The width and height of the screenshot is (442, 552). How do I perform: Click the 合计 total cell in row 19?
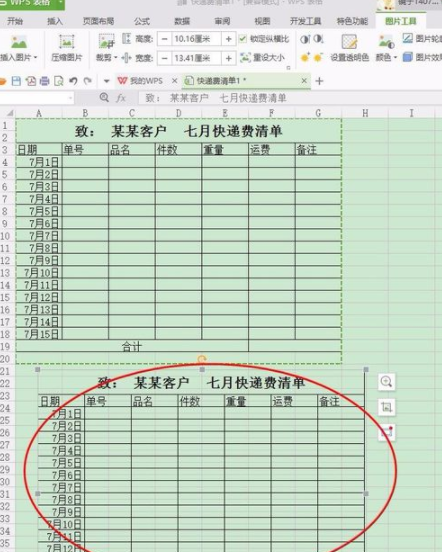point(132,346)
